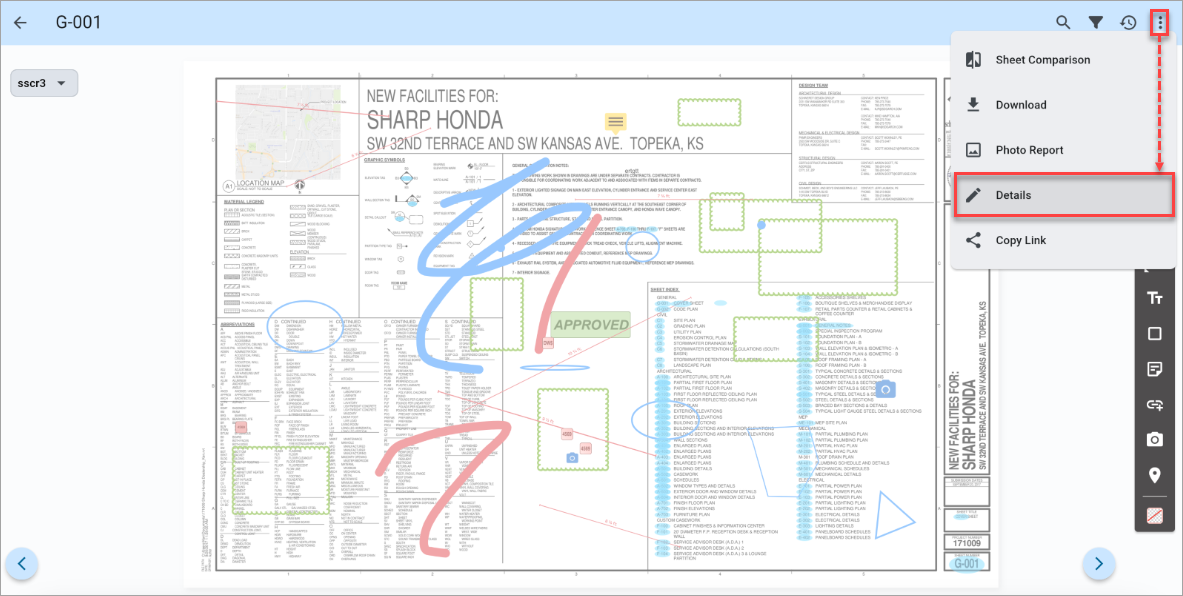Viewport: 1183px width, 596px height.
Task: Click the download arrow icon
Action: click(x=973, y=105)
